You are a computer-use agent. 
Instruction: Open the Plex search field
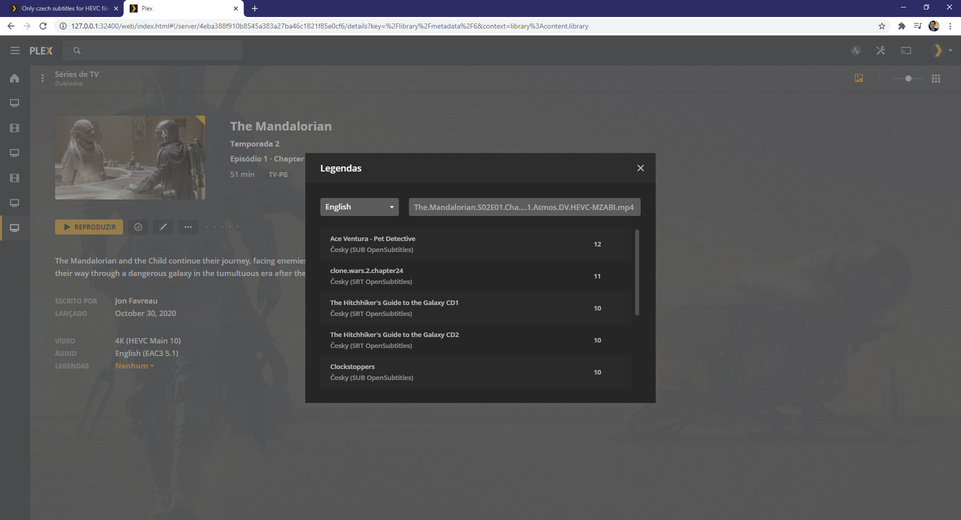(x=153, y=51)
